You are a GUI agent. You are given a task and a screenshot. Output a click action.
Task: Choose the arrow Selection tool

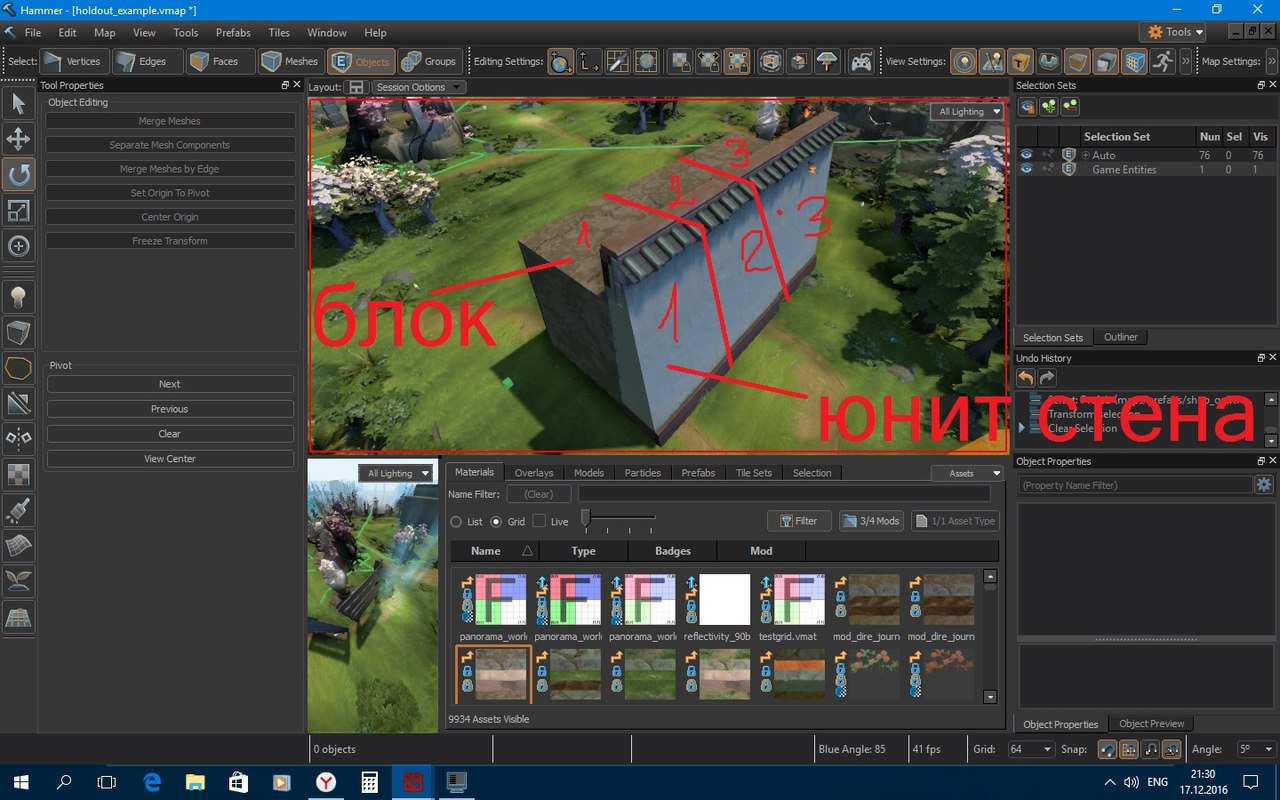click(19, 103)
